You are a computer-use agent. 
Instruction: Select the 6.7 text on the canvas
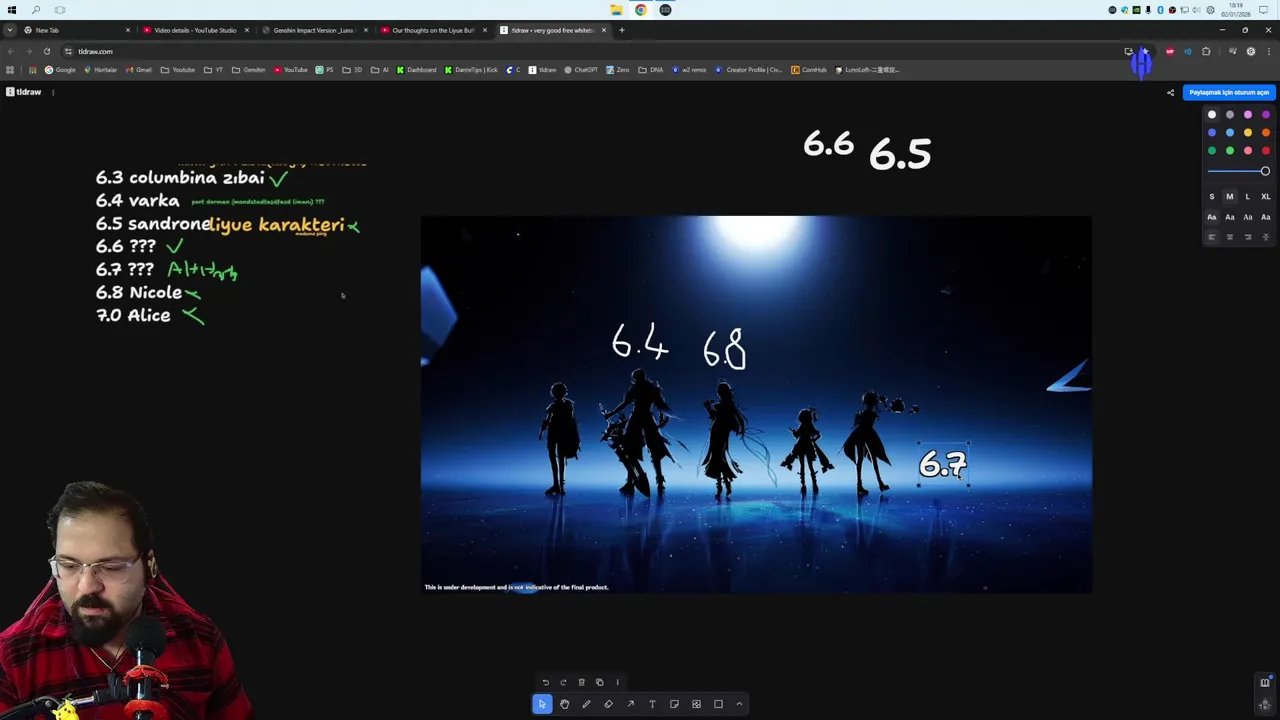[x=942, y=465]
